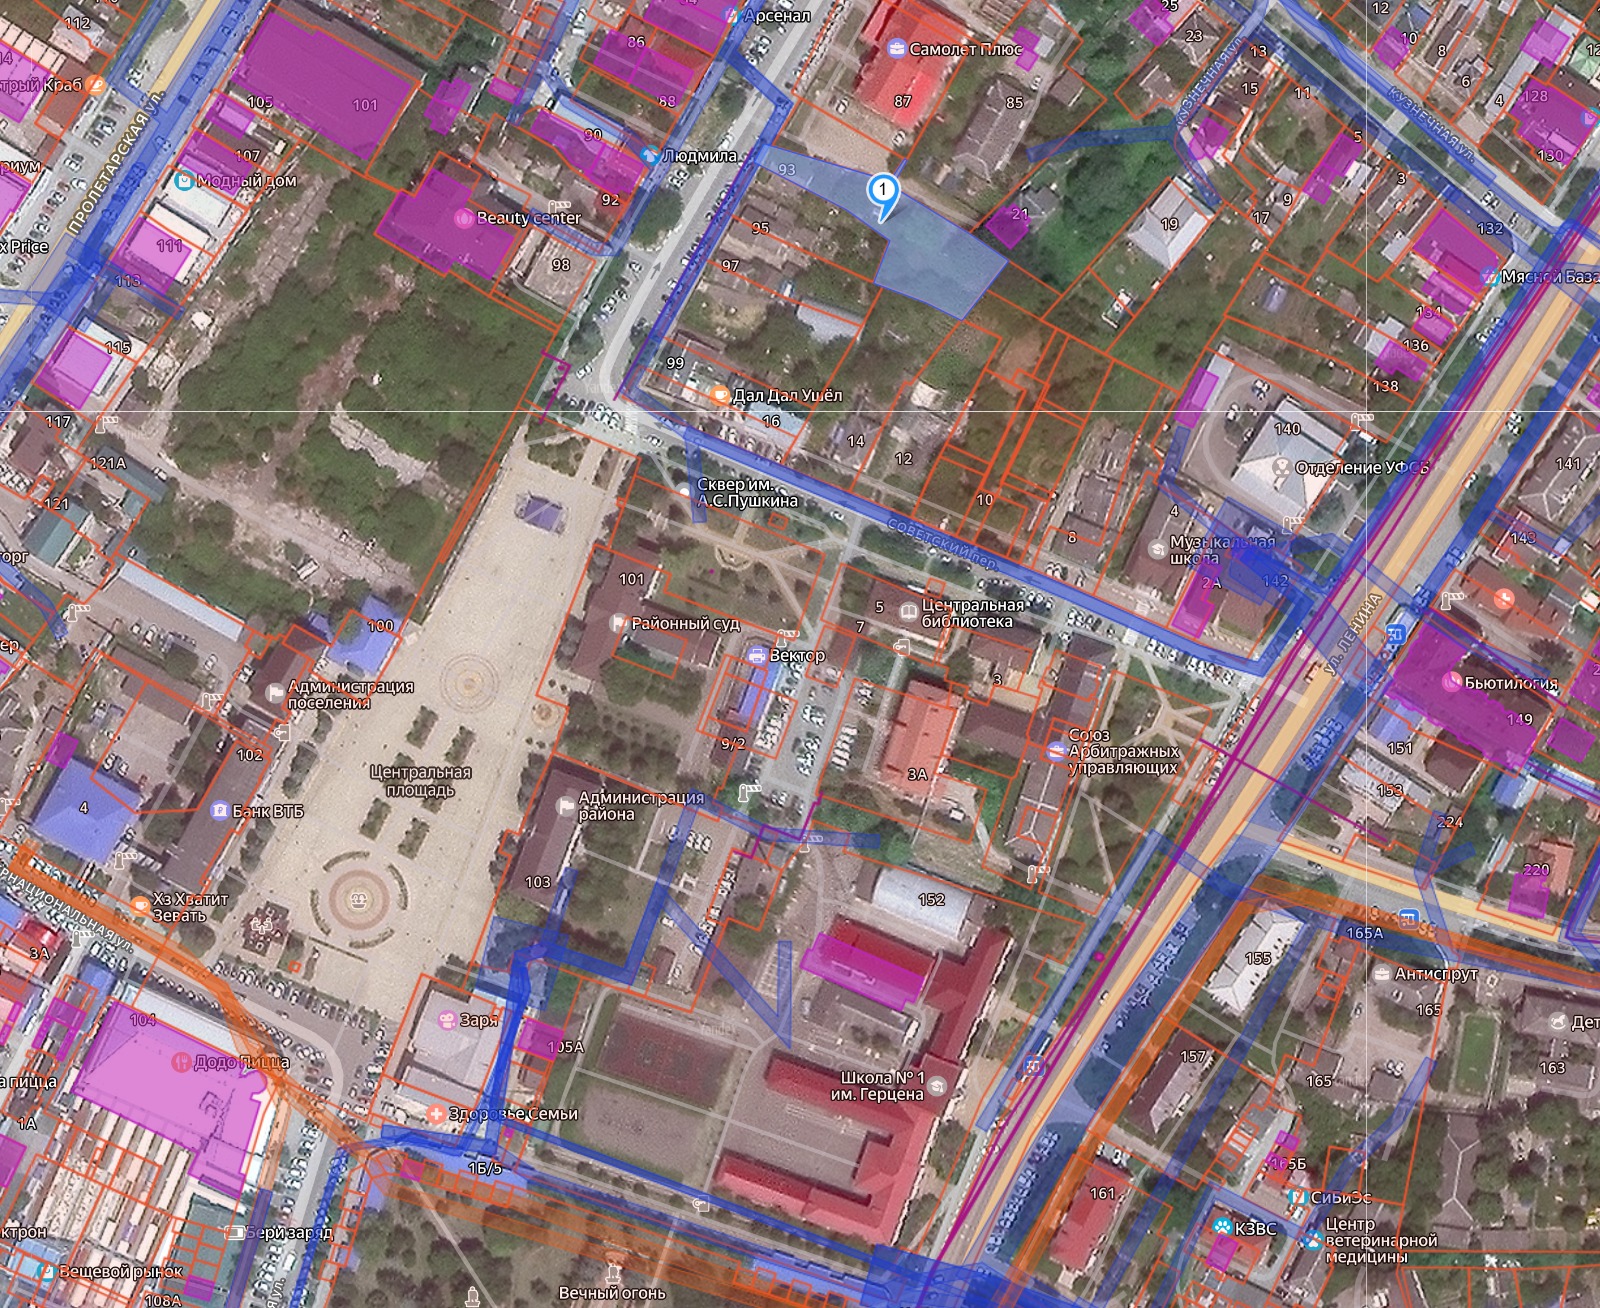Viewport: 1600px width, 1308px height.
Task: Open the Самолет Плюс business icon
Action: 897,48
